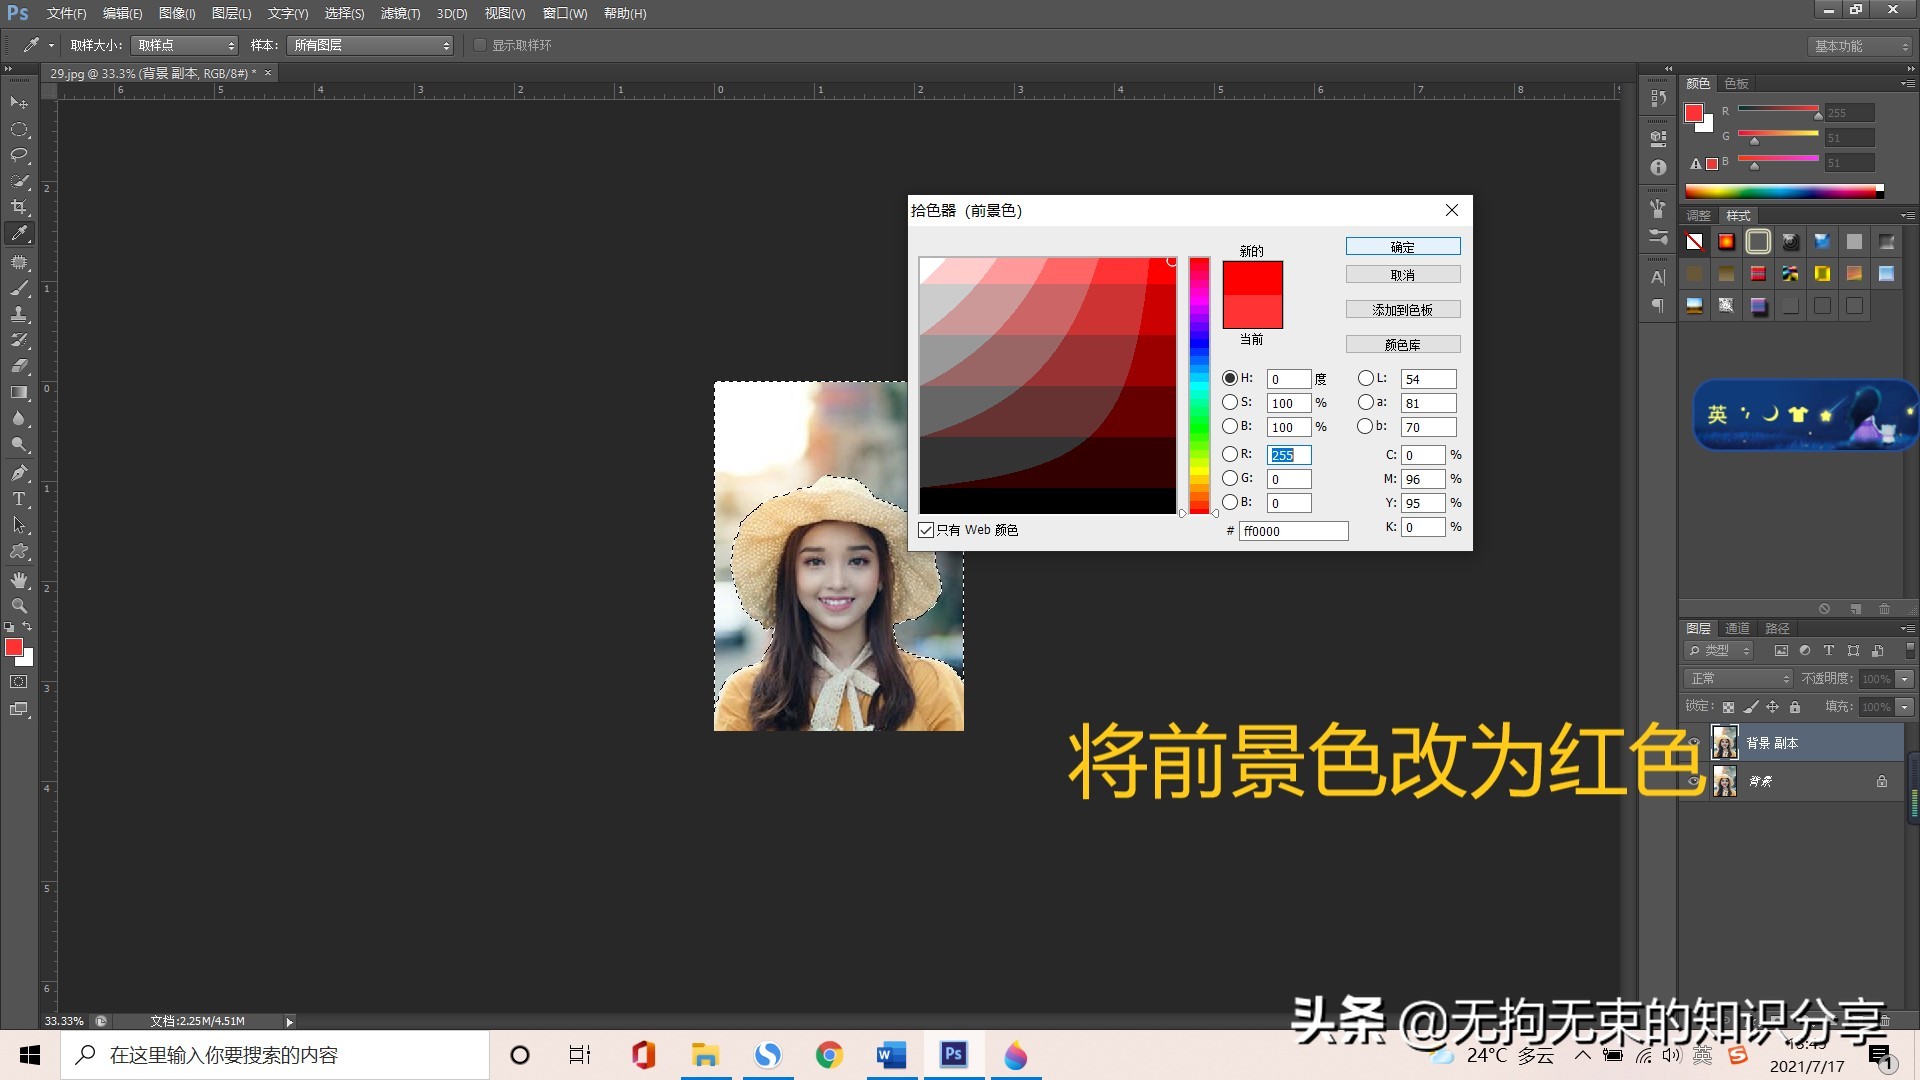Screen dimensions: 1920x1080
Task: Select the Hand tool
Action: point(19,579)
